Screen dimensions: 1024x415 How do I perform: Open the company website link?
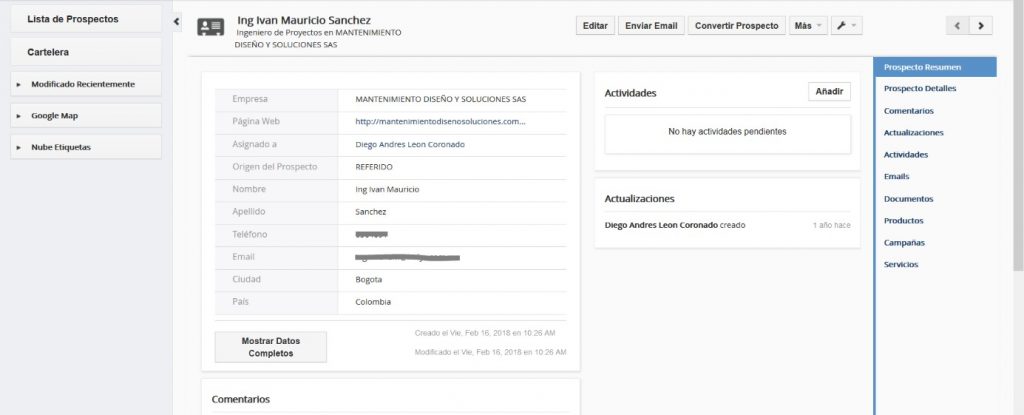tap(440, 122)
